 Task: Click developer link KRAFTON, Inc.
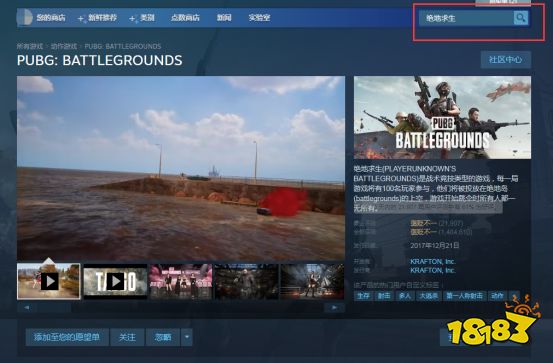click(433, 262)
